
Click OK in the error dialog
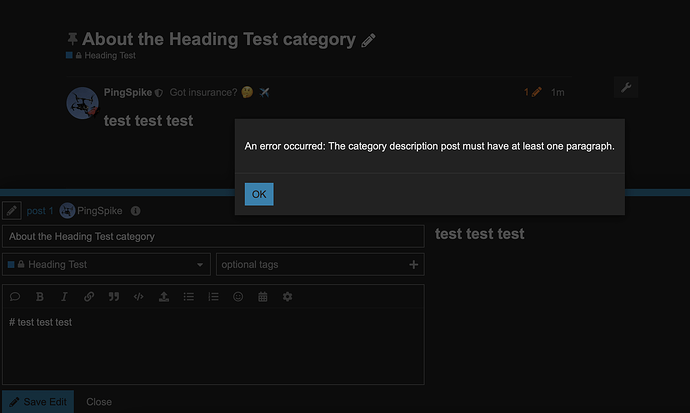click(x=259, y=194)
